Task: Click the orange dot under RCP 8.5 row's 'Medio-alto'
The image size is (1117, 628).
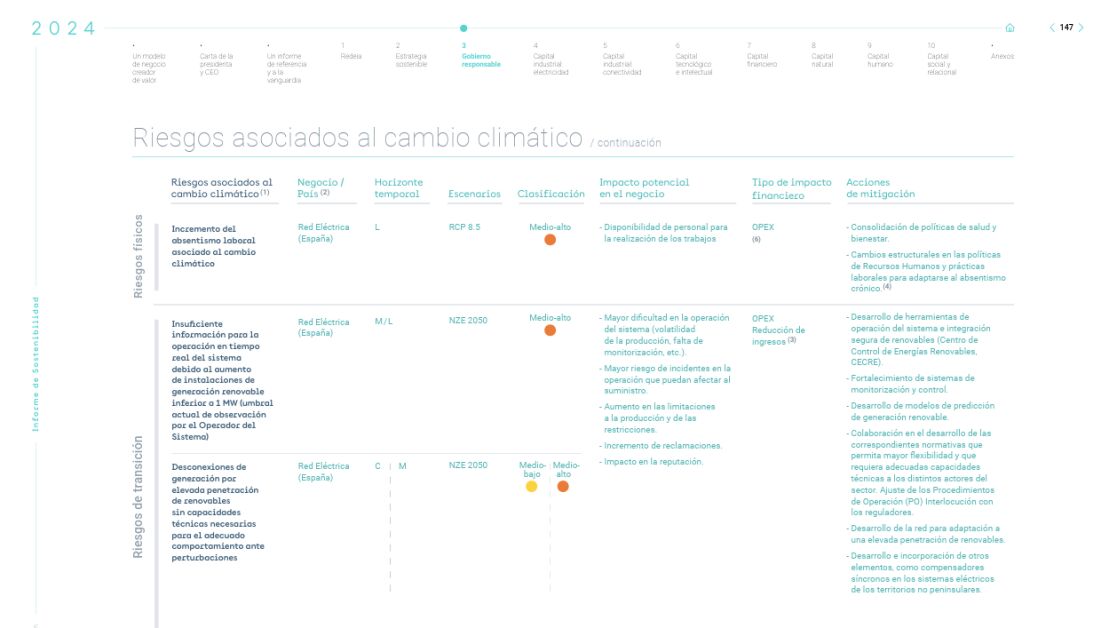Action: (550, 240)
